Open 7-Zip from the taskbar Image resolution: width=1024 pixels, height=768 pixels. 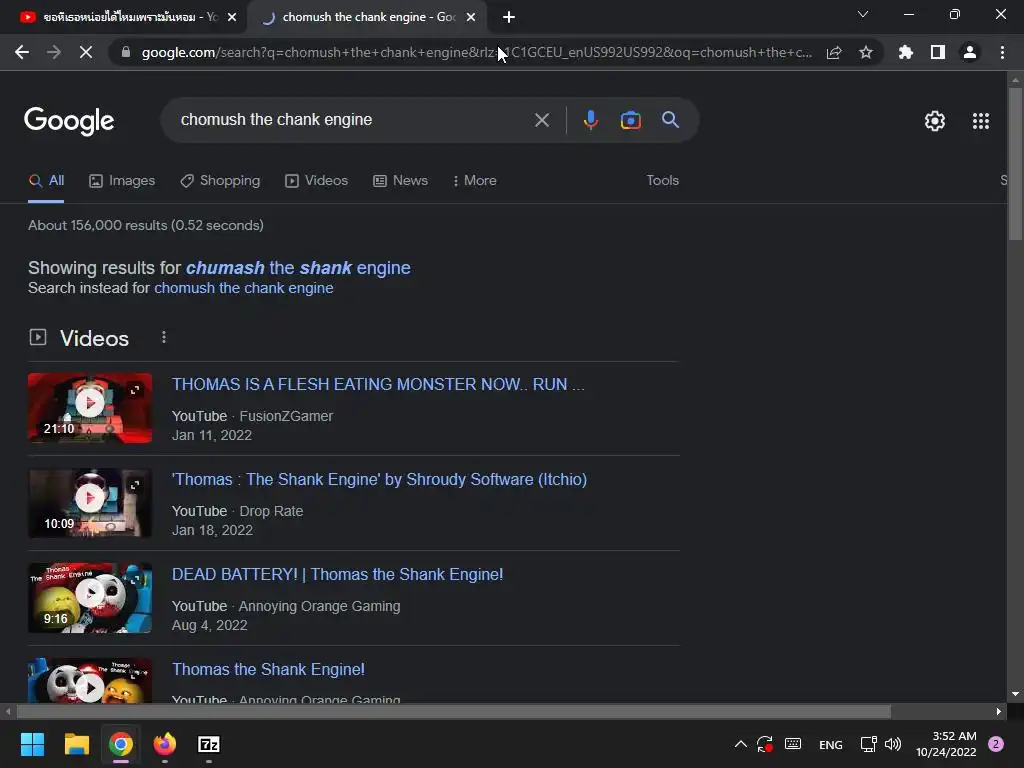click(x=209, y=744)
